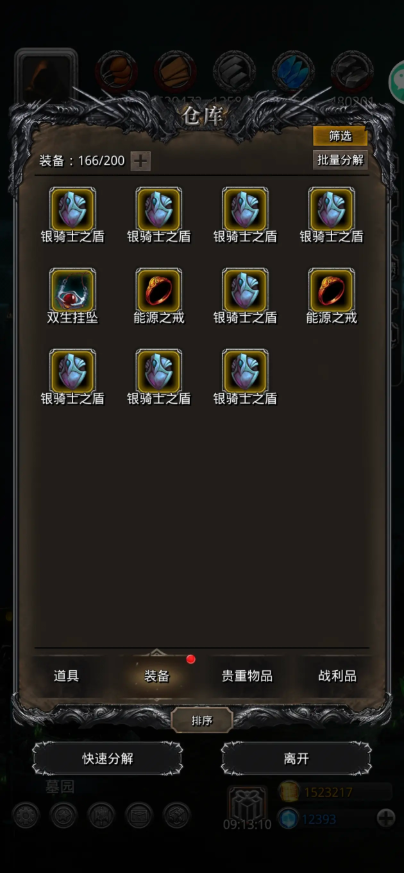Image resolution: width=404 pixels, height=873 pixels.
Task: Click the plus icon to expand equipment capacity
Action: [x=141, y=161]
